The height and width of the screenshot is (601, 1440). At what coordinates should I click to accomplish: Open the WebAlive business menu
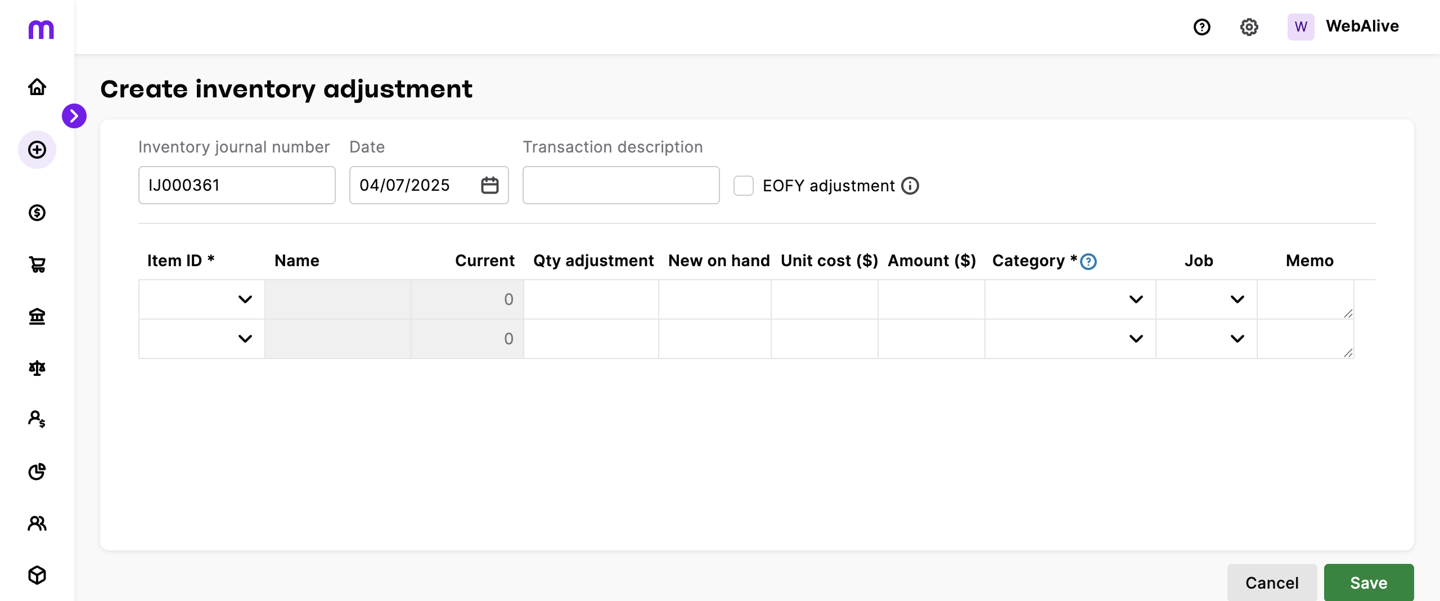pyautogui.click(x=1343, y=27)
